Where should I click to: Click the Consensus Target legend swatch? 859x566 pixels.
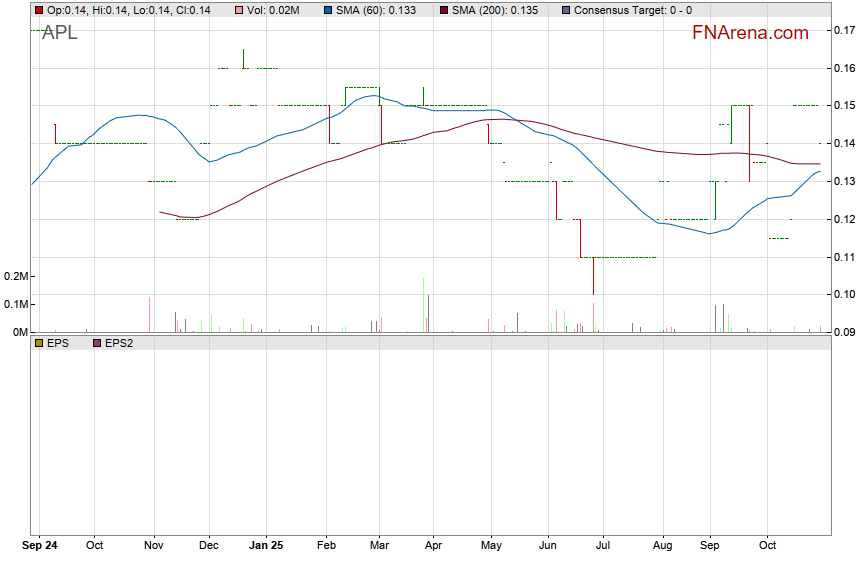(x=566, y=10)
